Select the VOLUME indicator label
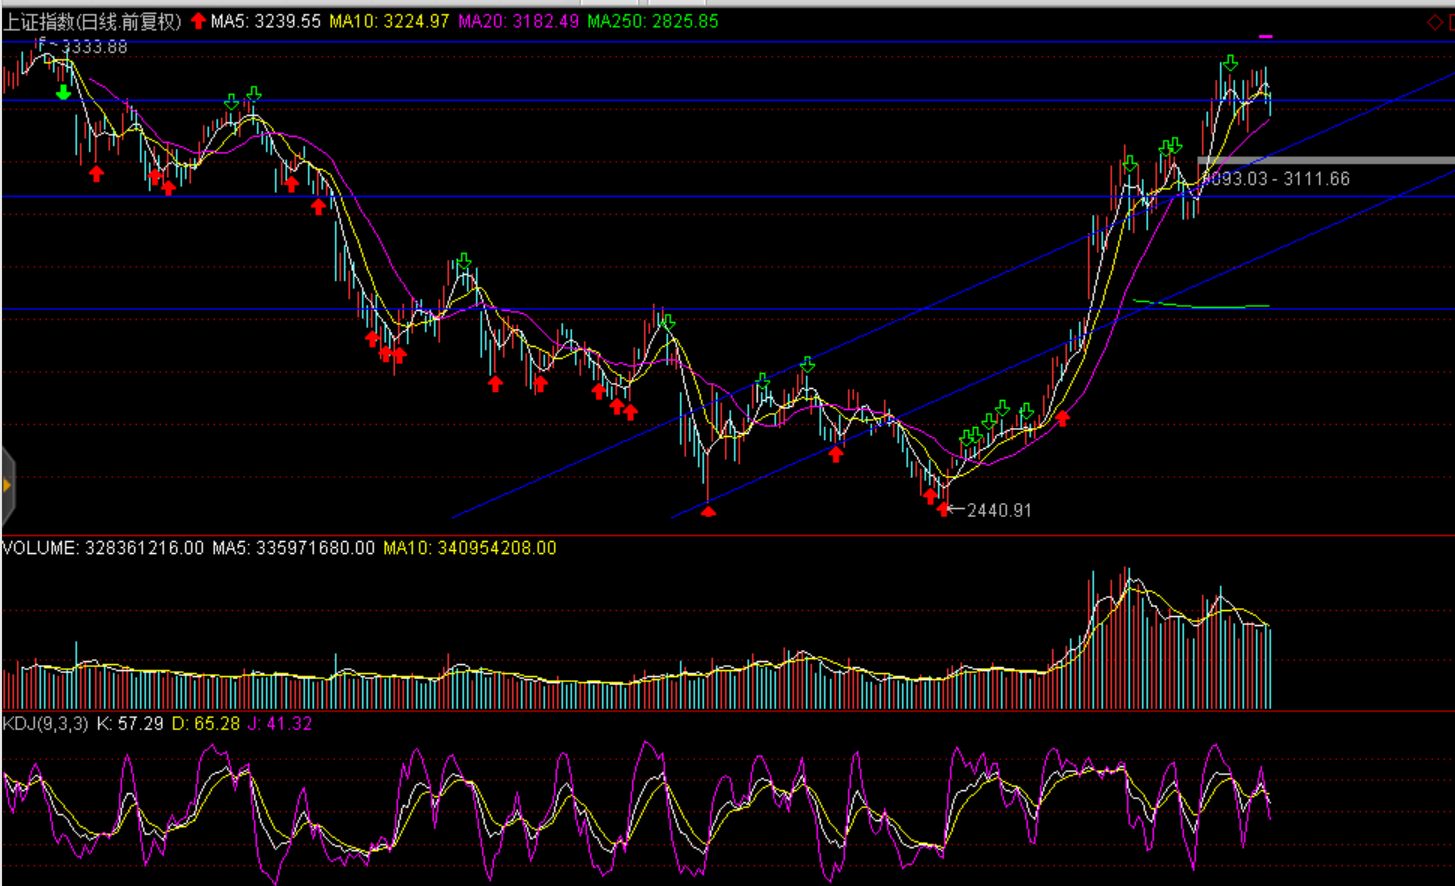Viewport: 1455px width, 886px height. coord(40,548)
